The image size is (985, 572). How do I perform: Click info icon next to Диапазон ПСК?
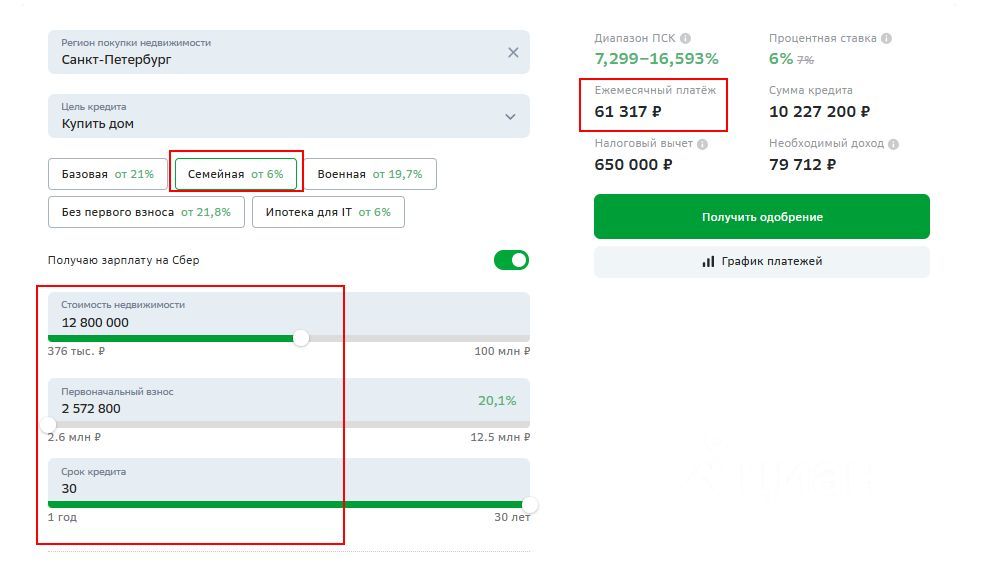point(685,38)
